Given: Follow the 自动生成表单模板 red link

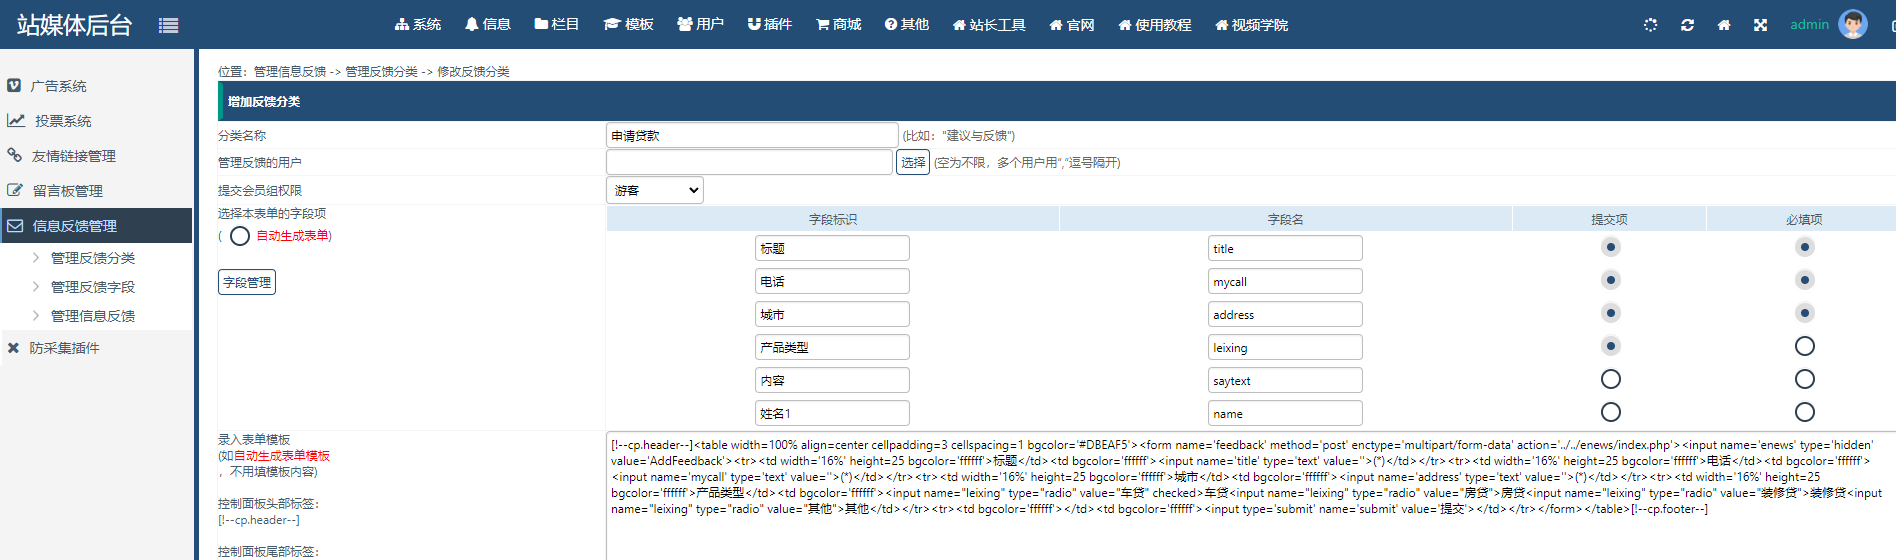Looking at the screenshot, I should coord(282,456).
